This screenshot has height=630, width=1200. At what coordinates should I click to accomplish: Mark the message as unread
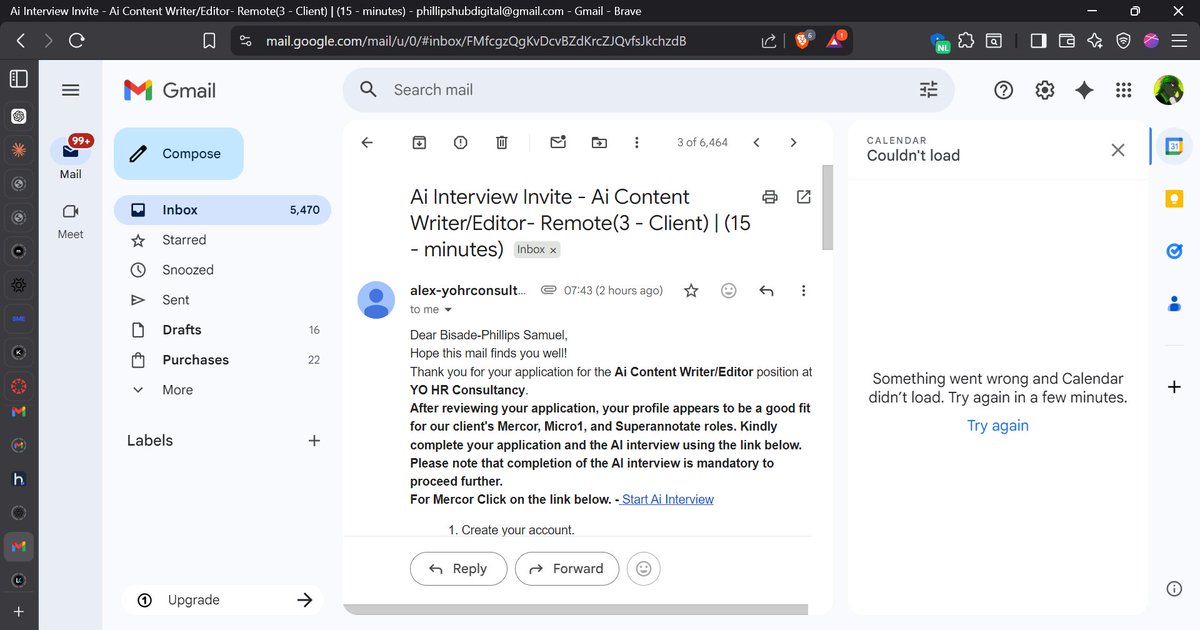557,142
